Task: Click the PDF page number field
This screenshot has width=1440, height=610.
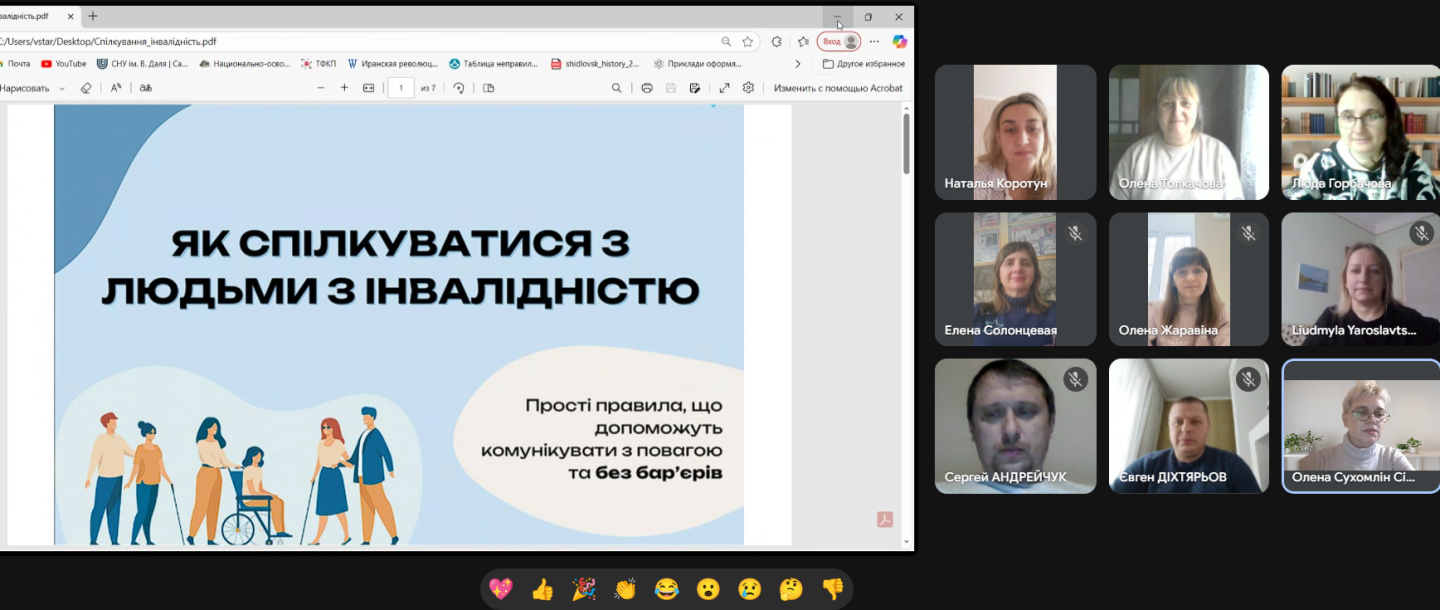Action: 401,88
